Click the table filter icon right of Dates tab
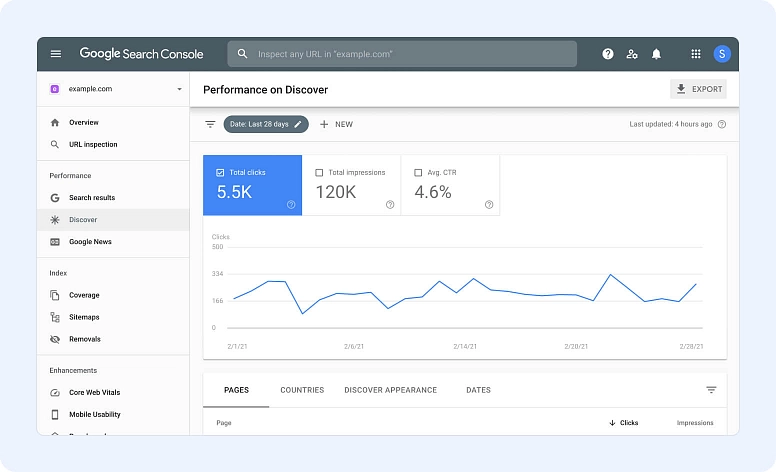Viewport: 776px width, 472px height. tap(711, 390)
